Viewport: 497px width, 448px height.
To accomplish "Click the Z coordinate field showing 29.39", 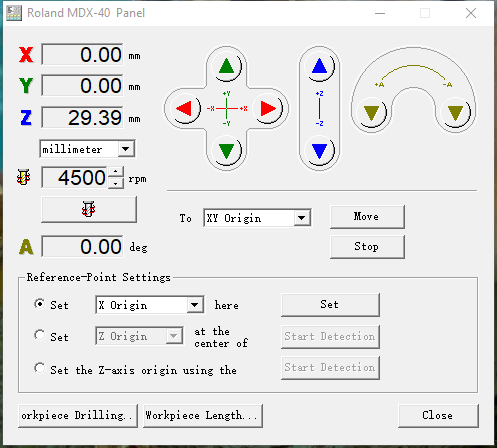I will [82, 117].
